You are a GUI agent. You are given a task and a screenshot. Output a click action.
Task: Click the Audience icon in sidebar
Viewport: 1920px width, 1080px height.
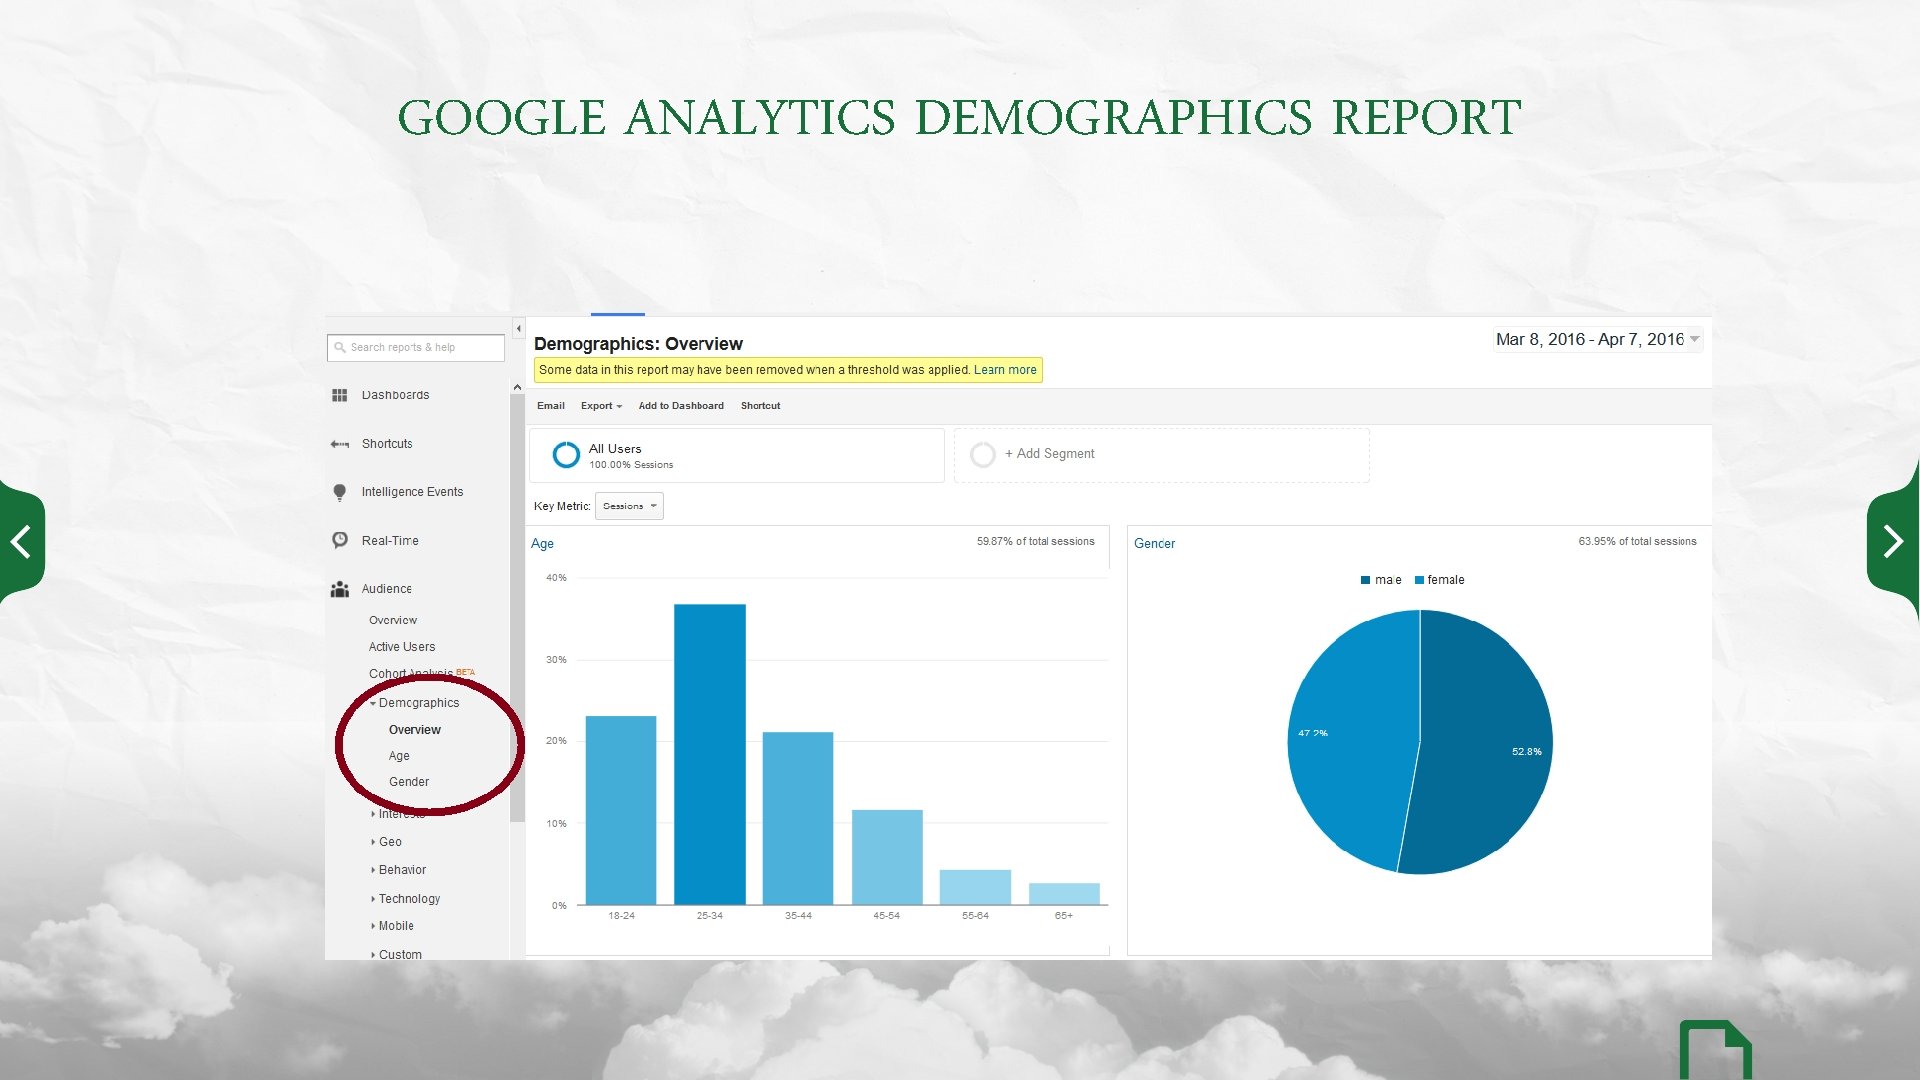(342, 588)
